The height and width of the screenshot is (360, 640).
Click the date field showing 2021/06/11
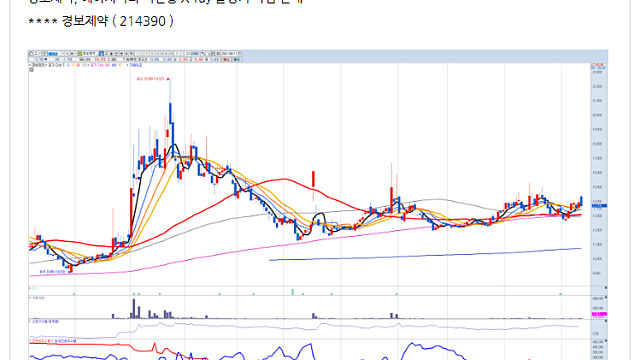[229, 53]
